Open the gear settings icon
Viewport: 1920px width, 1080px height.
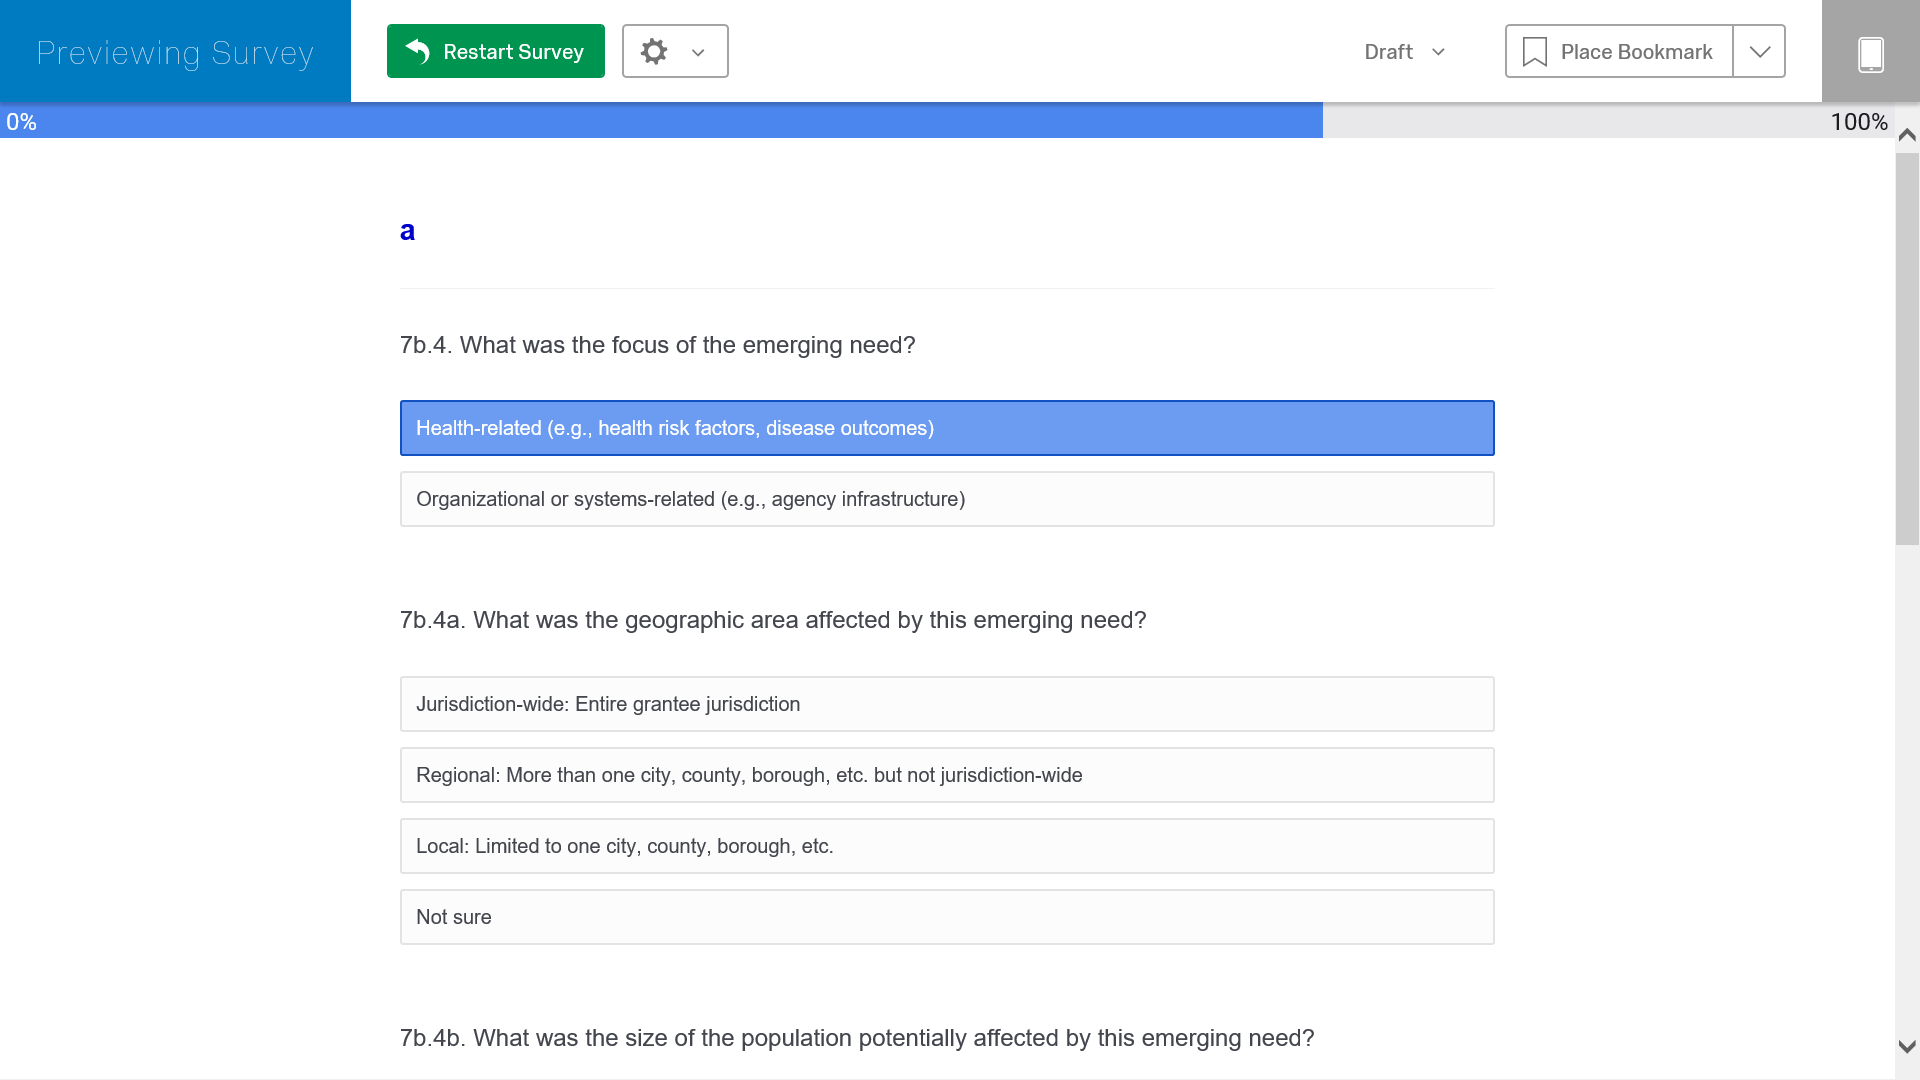(x=654, y=51)
